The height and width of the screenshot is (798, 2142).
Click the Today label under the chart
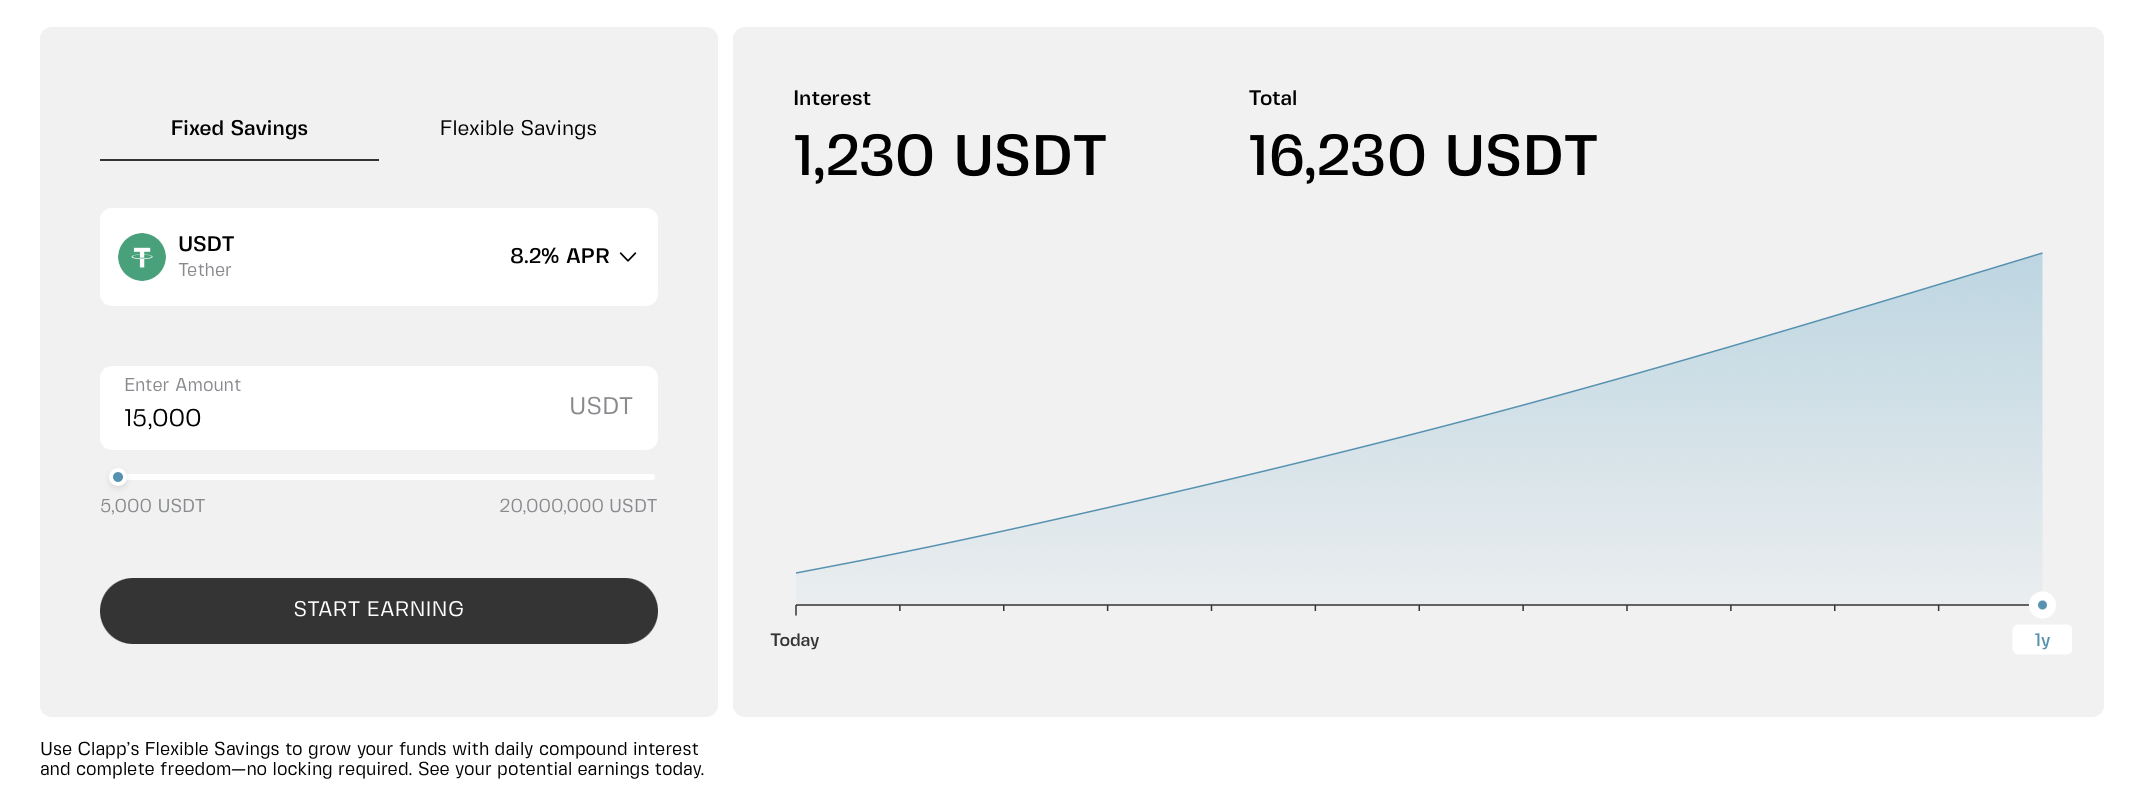tap(795, 640)
